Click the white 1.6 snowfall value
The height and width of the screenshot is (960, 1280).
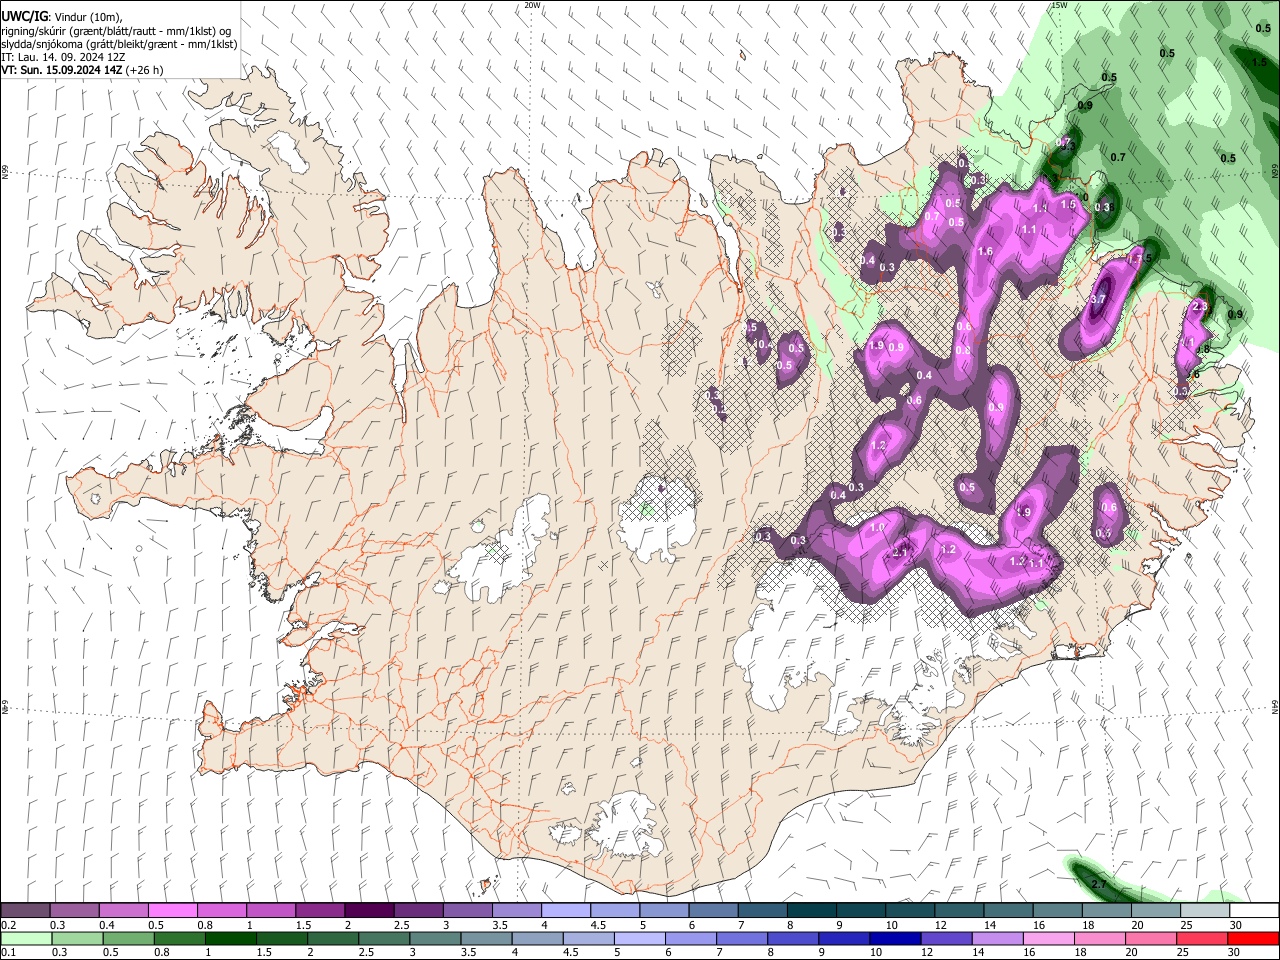[x=985, y=251]
